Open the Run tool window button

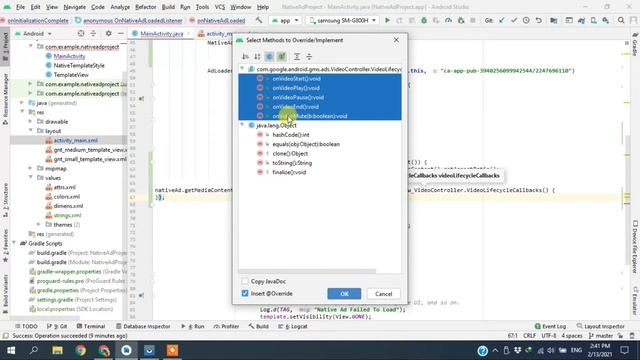[193, 326]
